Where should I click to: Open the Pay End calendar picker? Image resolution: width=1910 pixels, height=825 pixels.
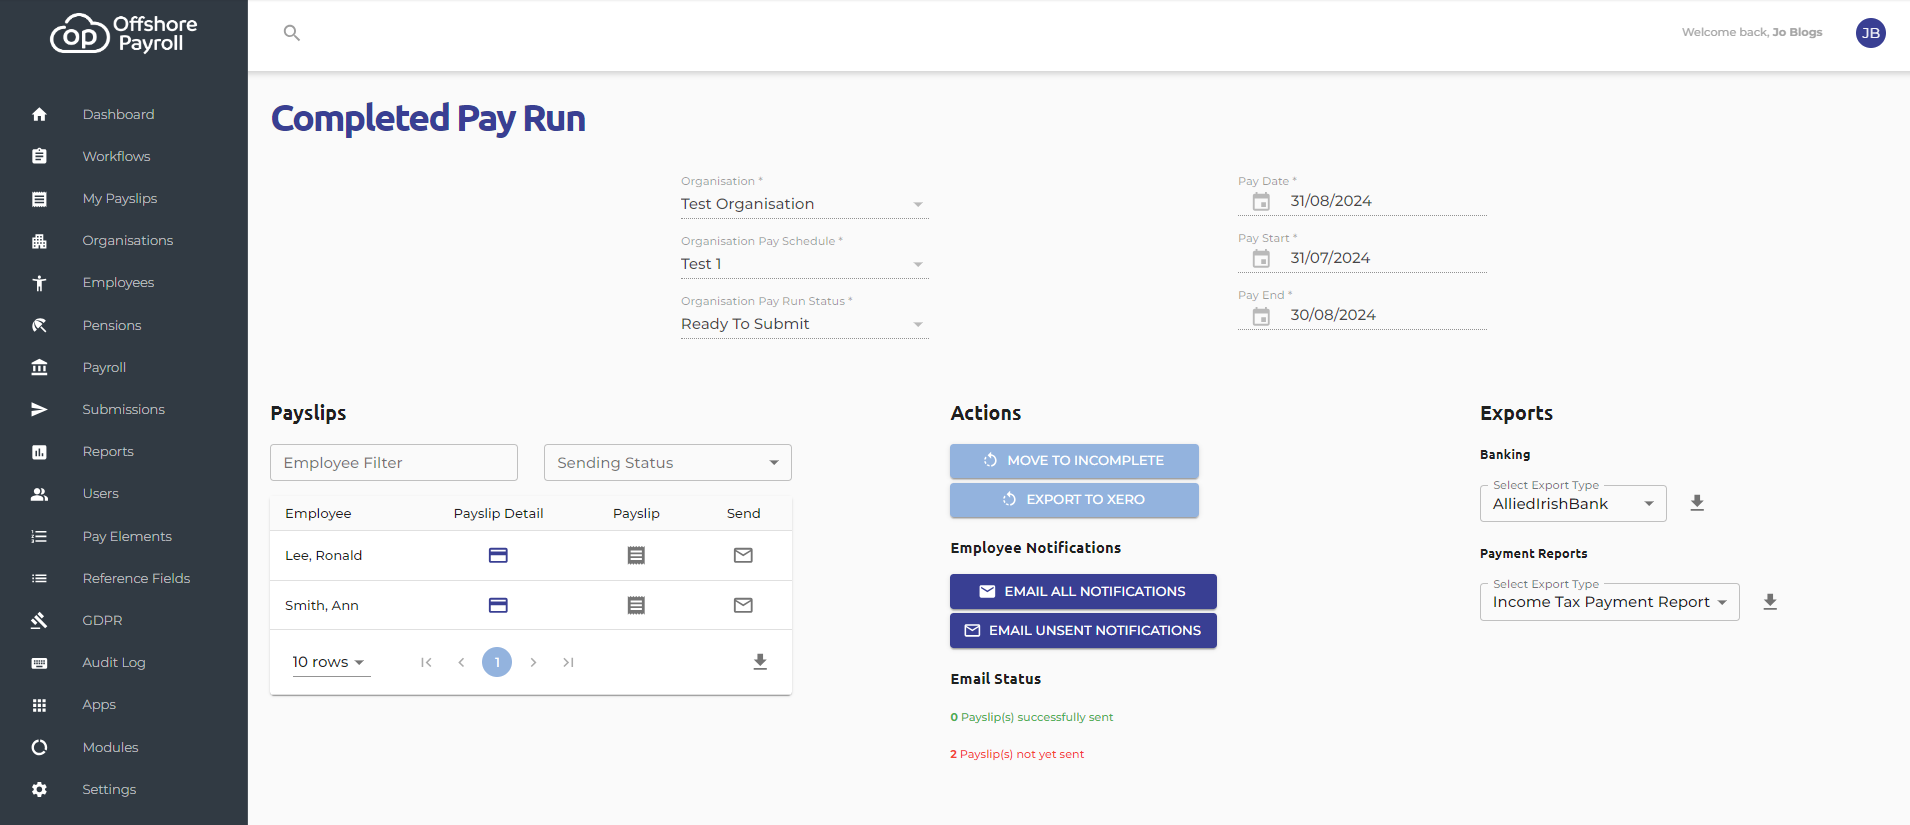(1261, 315)
